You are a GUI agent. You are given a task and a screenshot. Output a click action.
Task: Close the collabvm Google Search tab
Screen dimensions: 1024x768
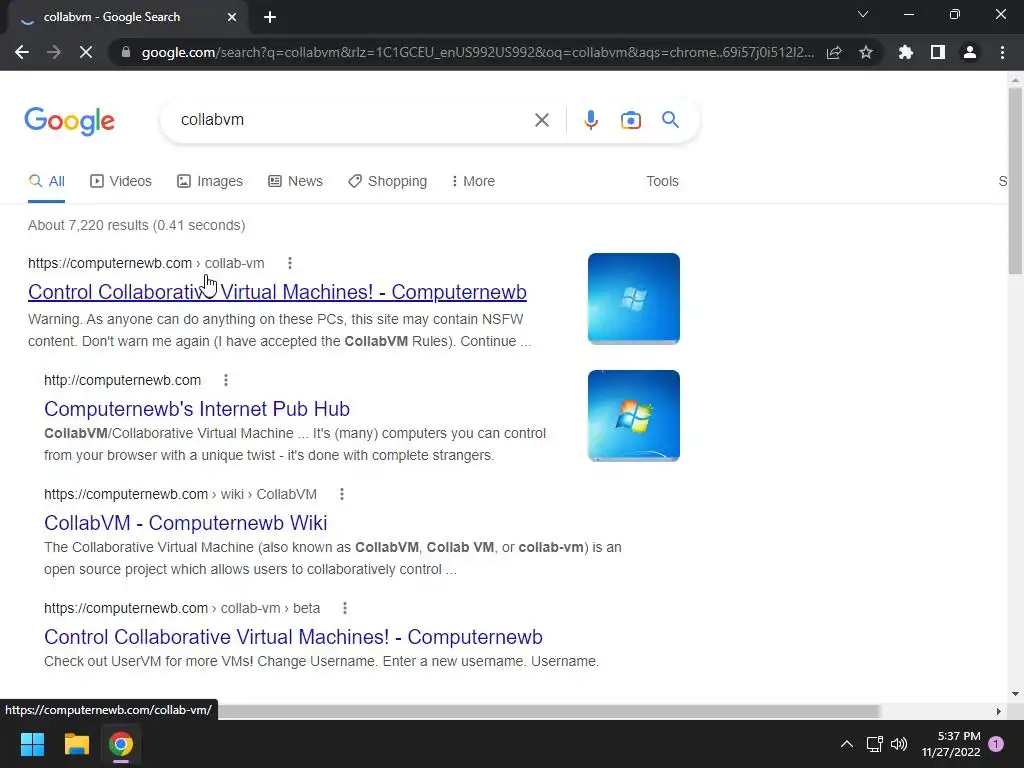click(x=232, y=17)
